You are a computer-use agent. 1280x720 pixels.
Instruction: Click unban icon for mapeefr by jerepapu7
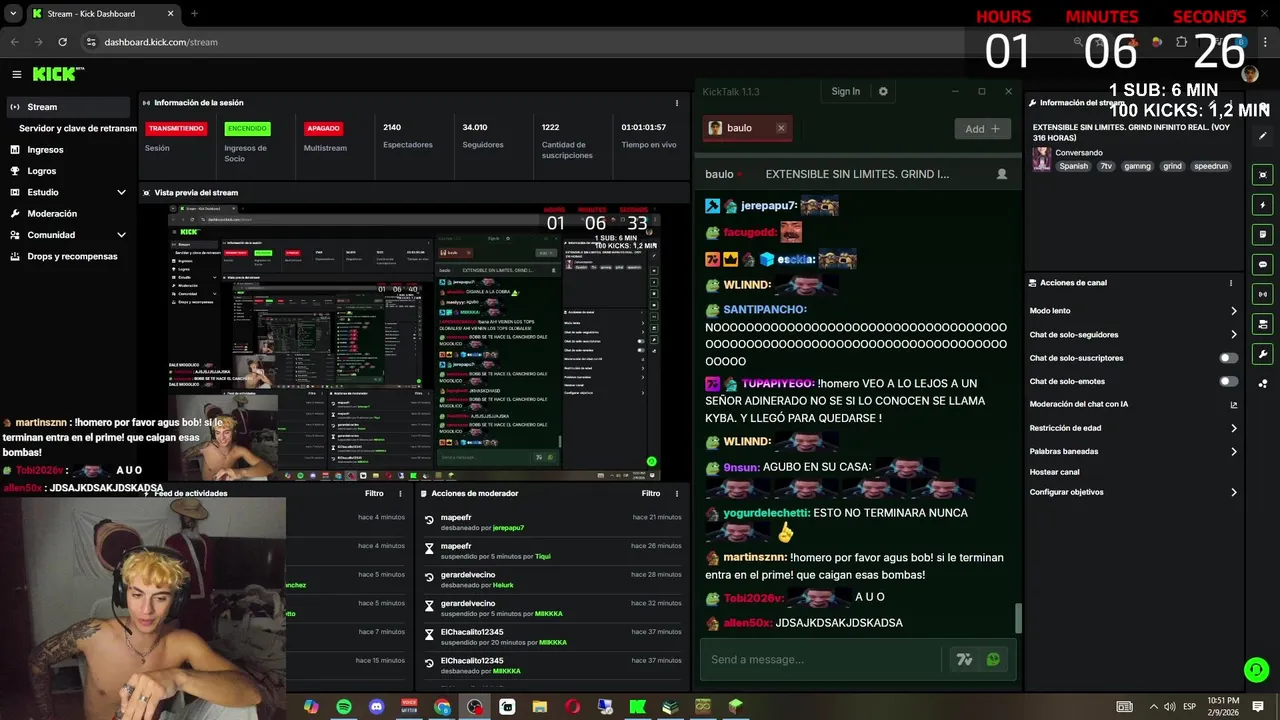tap(429, 520)
